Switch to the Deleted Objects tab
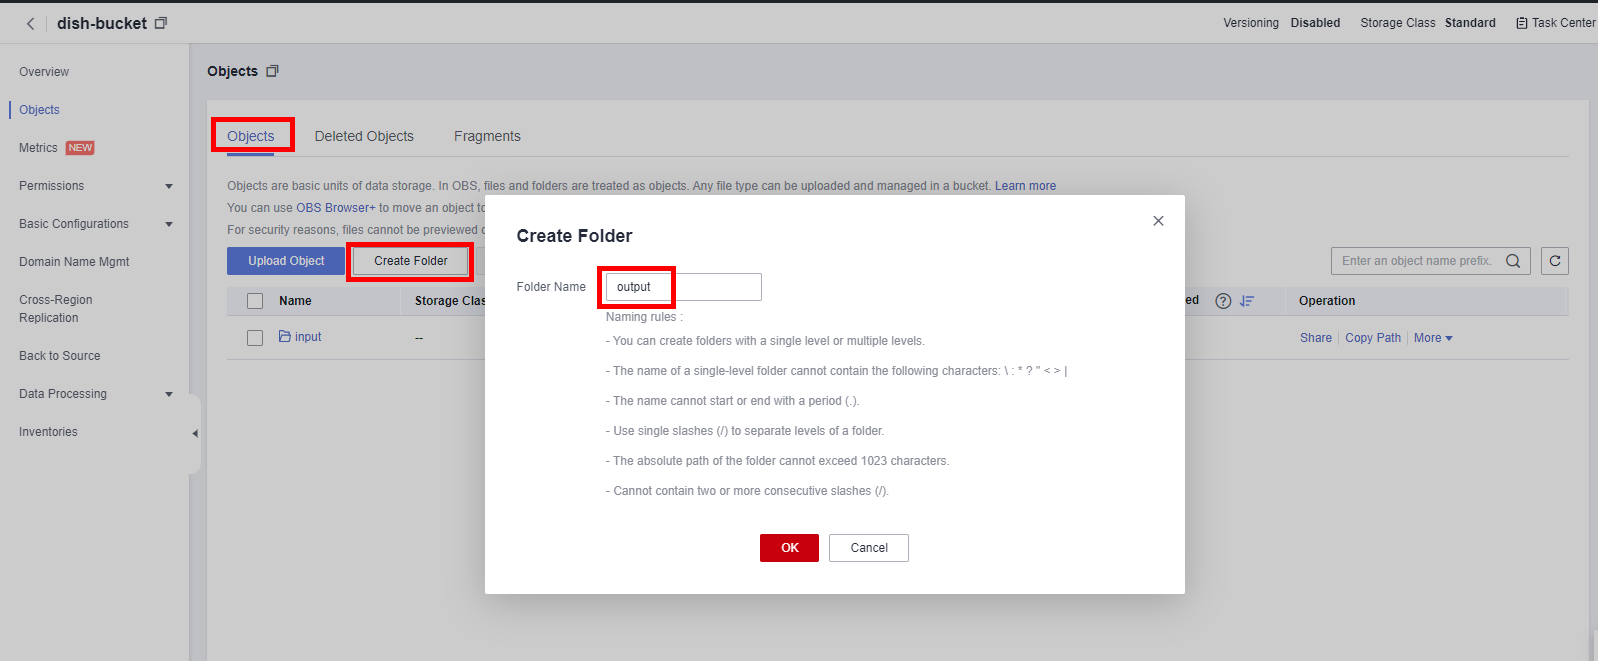Viewport: 1598px width, 661px height. pyautogui.click(x=364, y=136)
